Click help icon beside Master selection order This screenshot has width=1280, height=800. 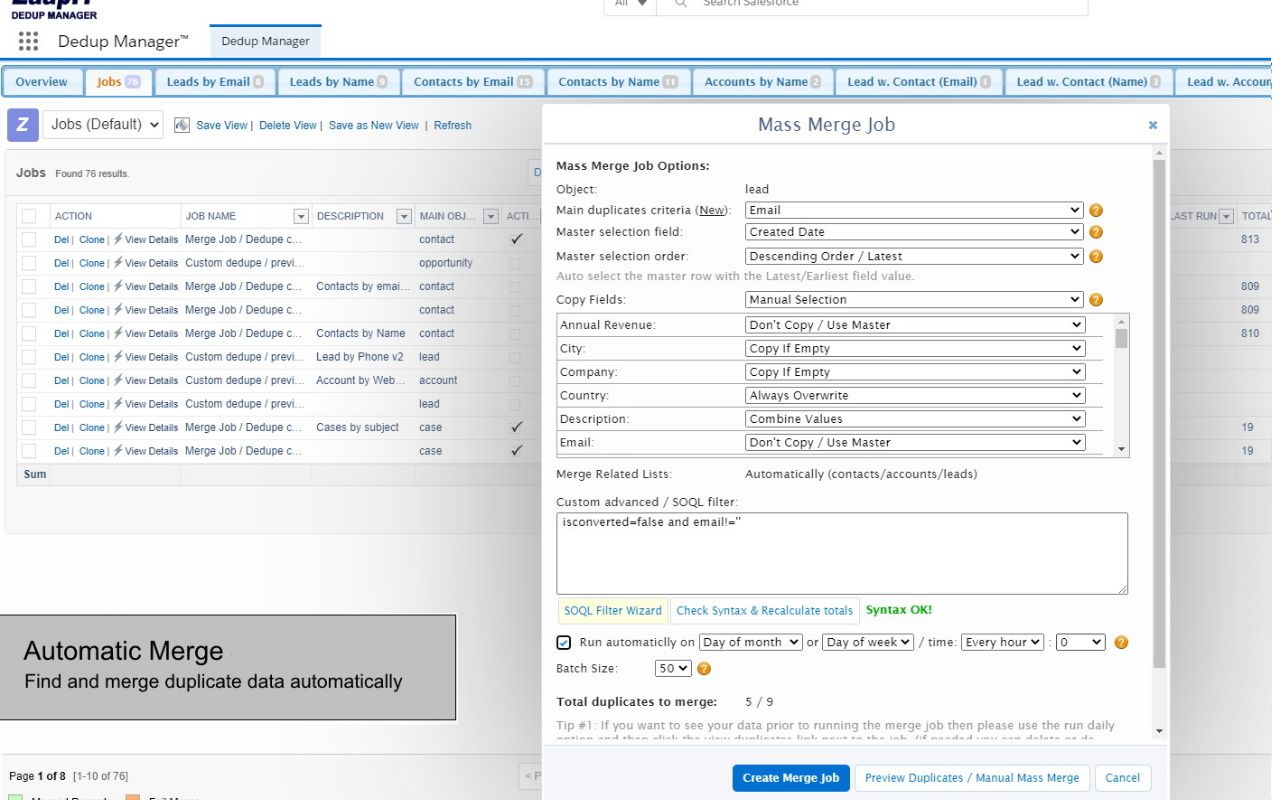(1096, 256)
